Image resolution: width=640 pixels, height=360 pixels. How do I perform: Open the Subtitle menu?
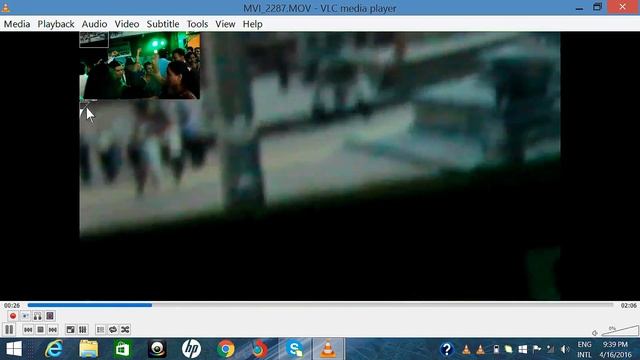tap(163, 24)
